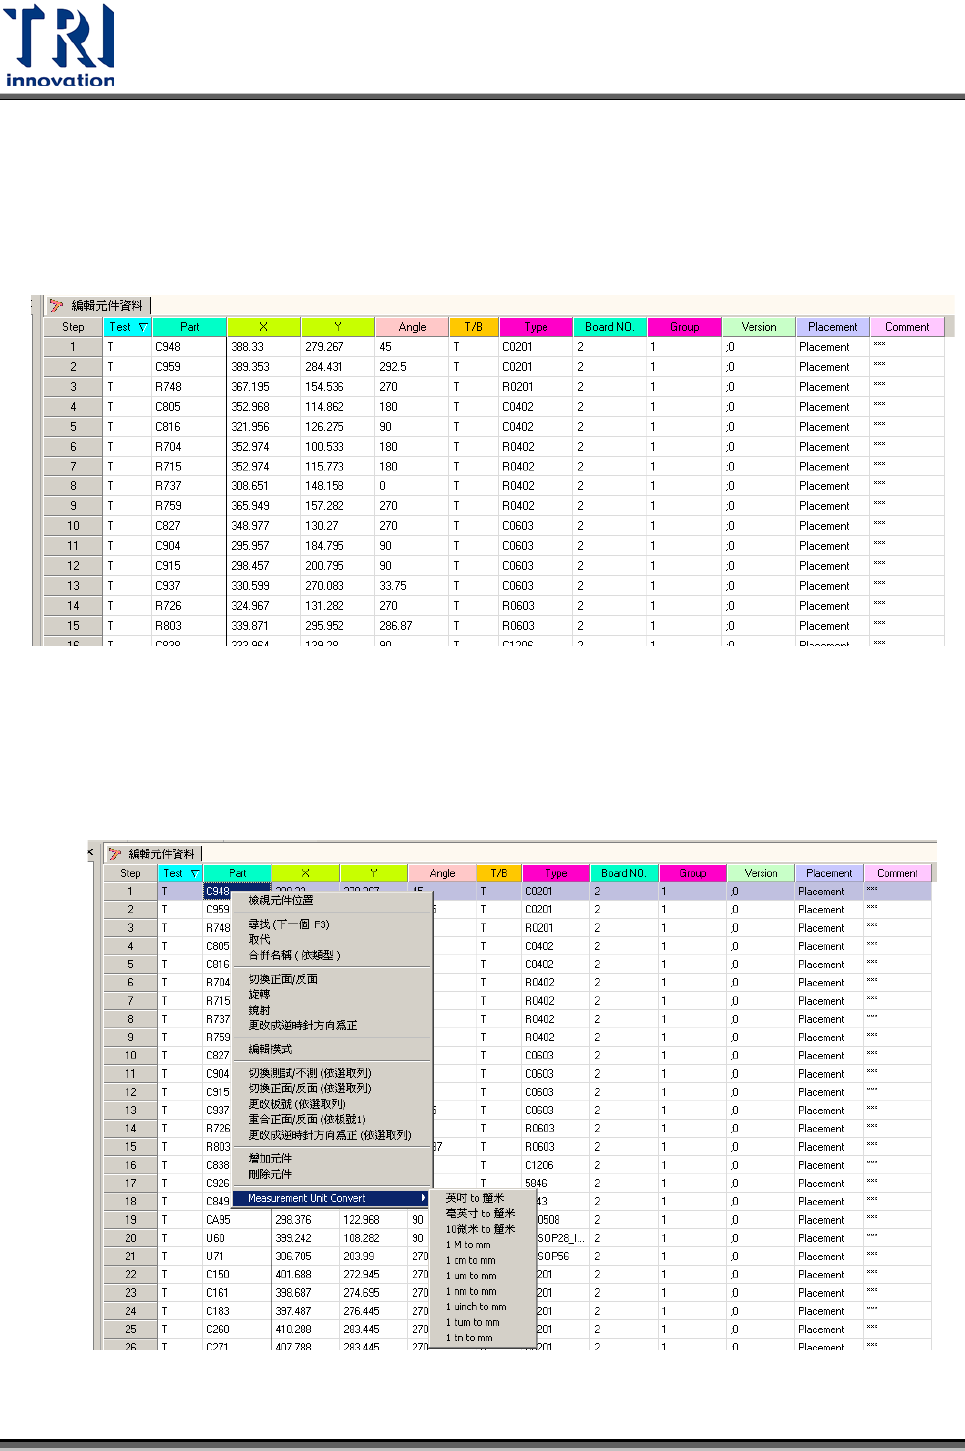Choose 1 uinch to mm conversion
Image resolution: width=965 pixels, height=1451 pixels.
(x=476, y=1306)
